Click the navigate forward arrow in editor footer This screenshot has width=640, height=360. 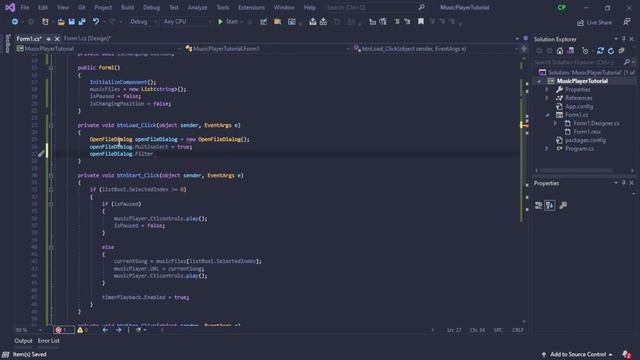pos(118,330)
